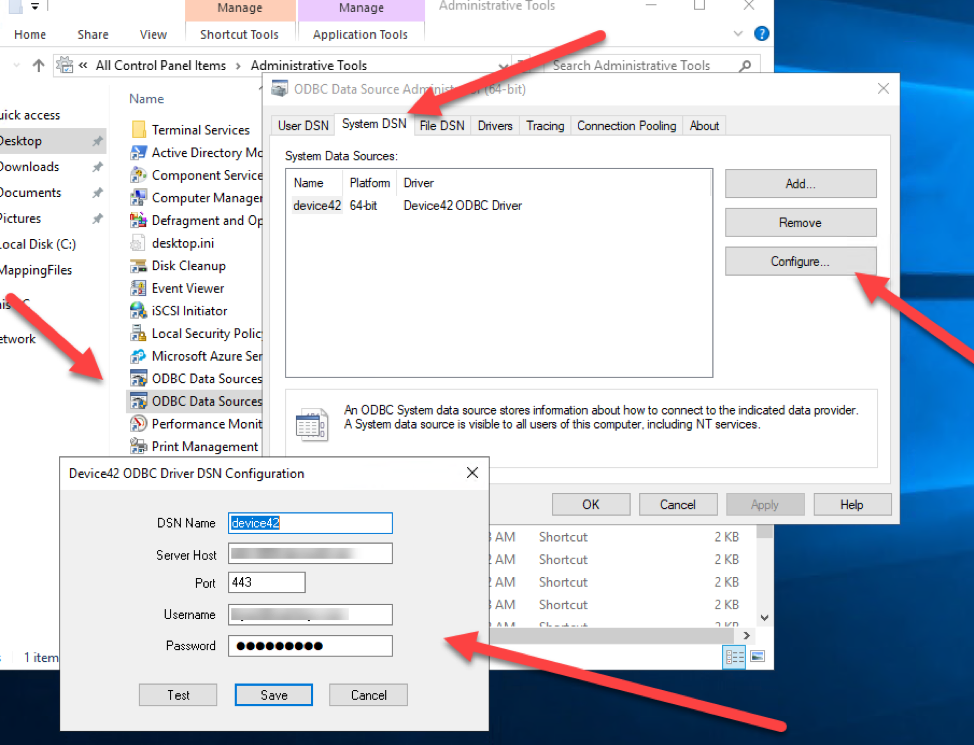
Task: Switch to large icons view in Explorer
Action: tap(757, 657)
